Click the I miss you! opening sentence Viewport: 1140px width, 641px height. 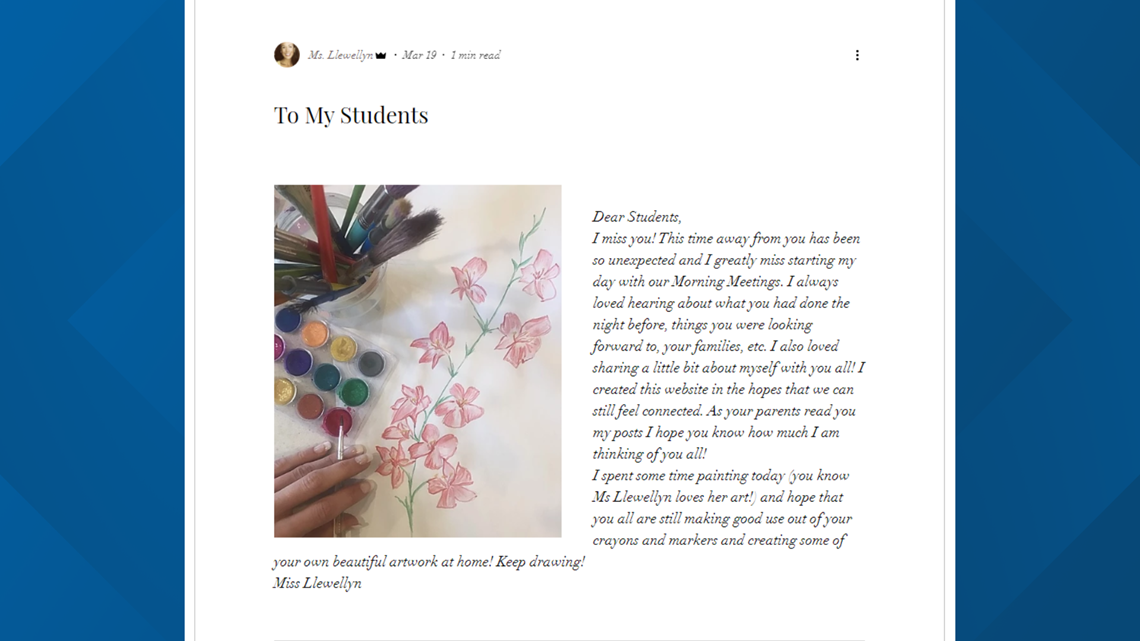pyautogui.click(x=624, y=238)
